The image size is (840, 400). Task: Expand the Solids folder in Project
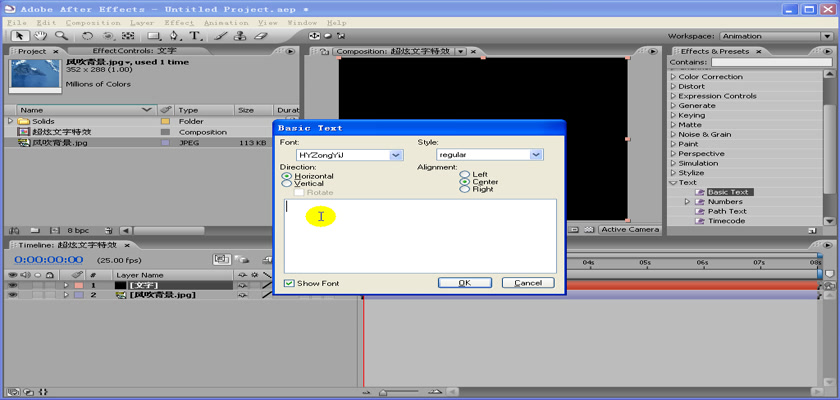point(10,122)
